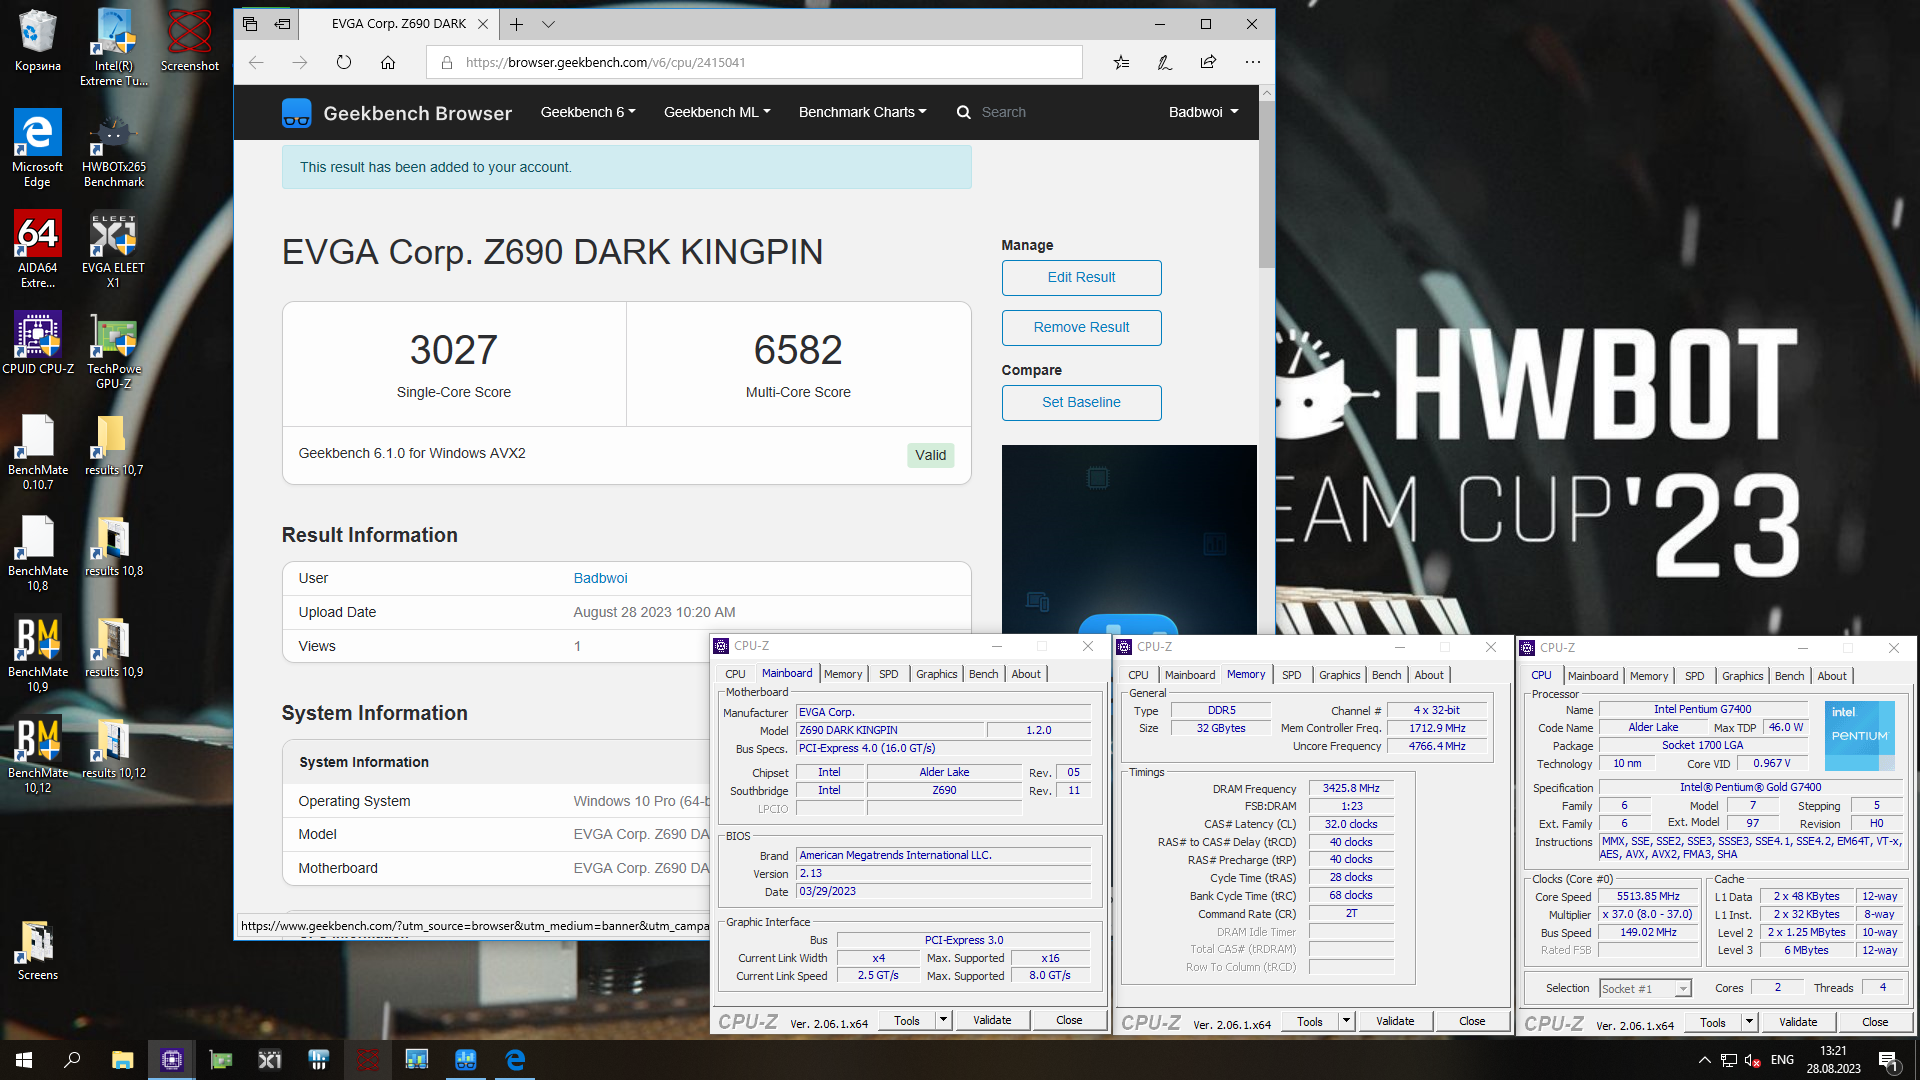
Task: Expand Geekbench ML navigation dropdown
Action: [x=717, y=112]
